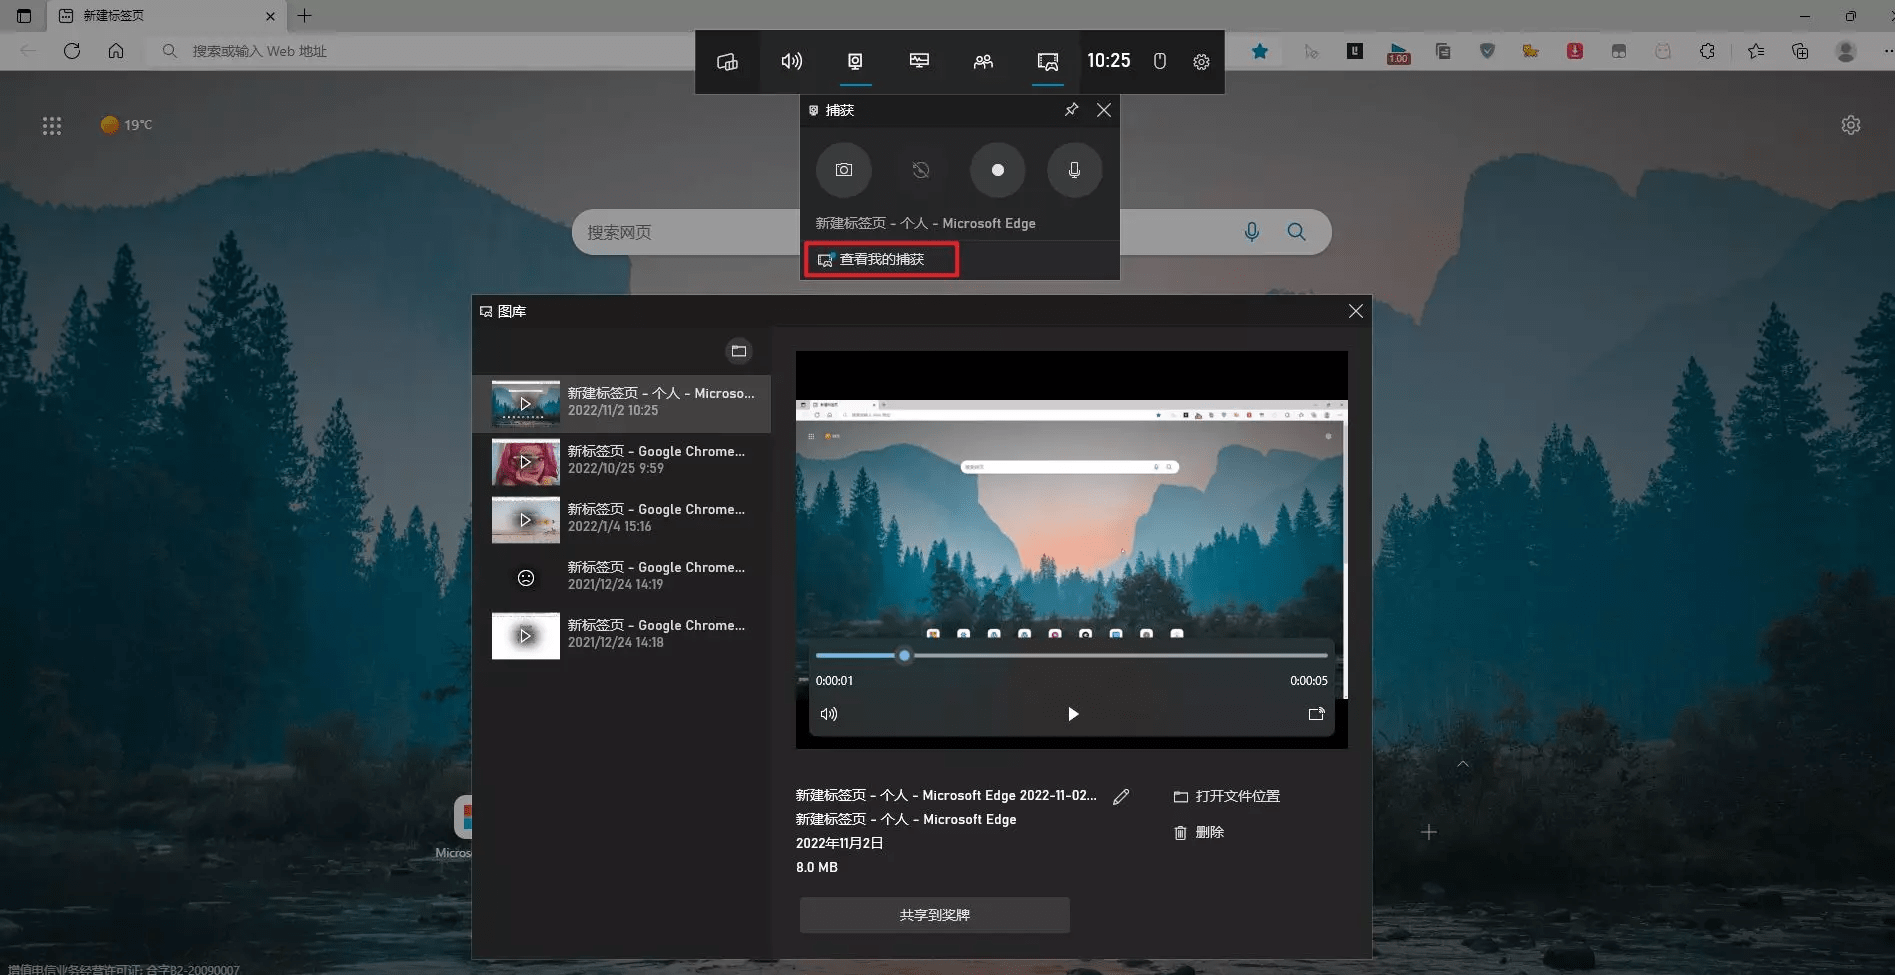Click the 1.00 speed extension icon
The image size is (1895, 975).
(1399, 52)
